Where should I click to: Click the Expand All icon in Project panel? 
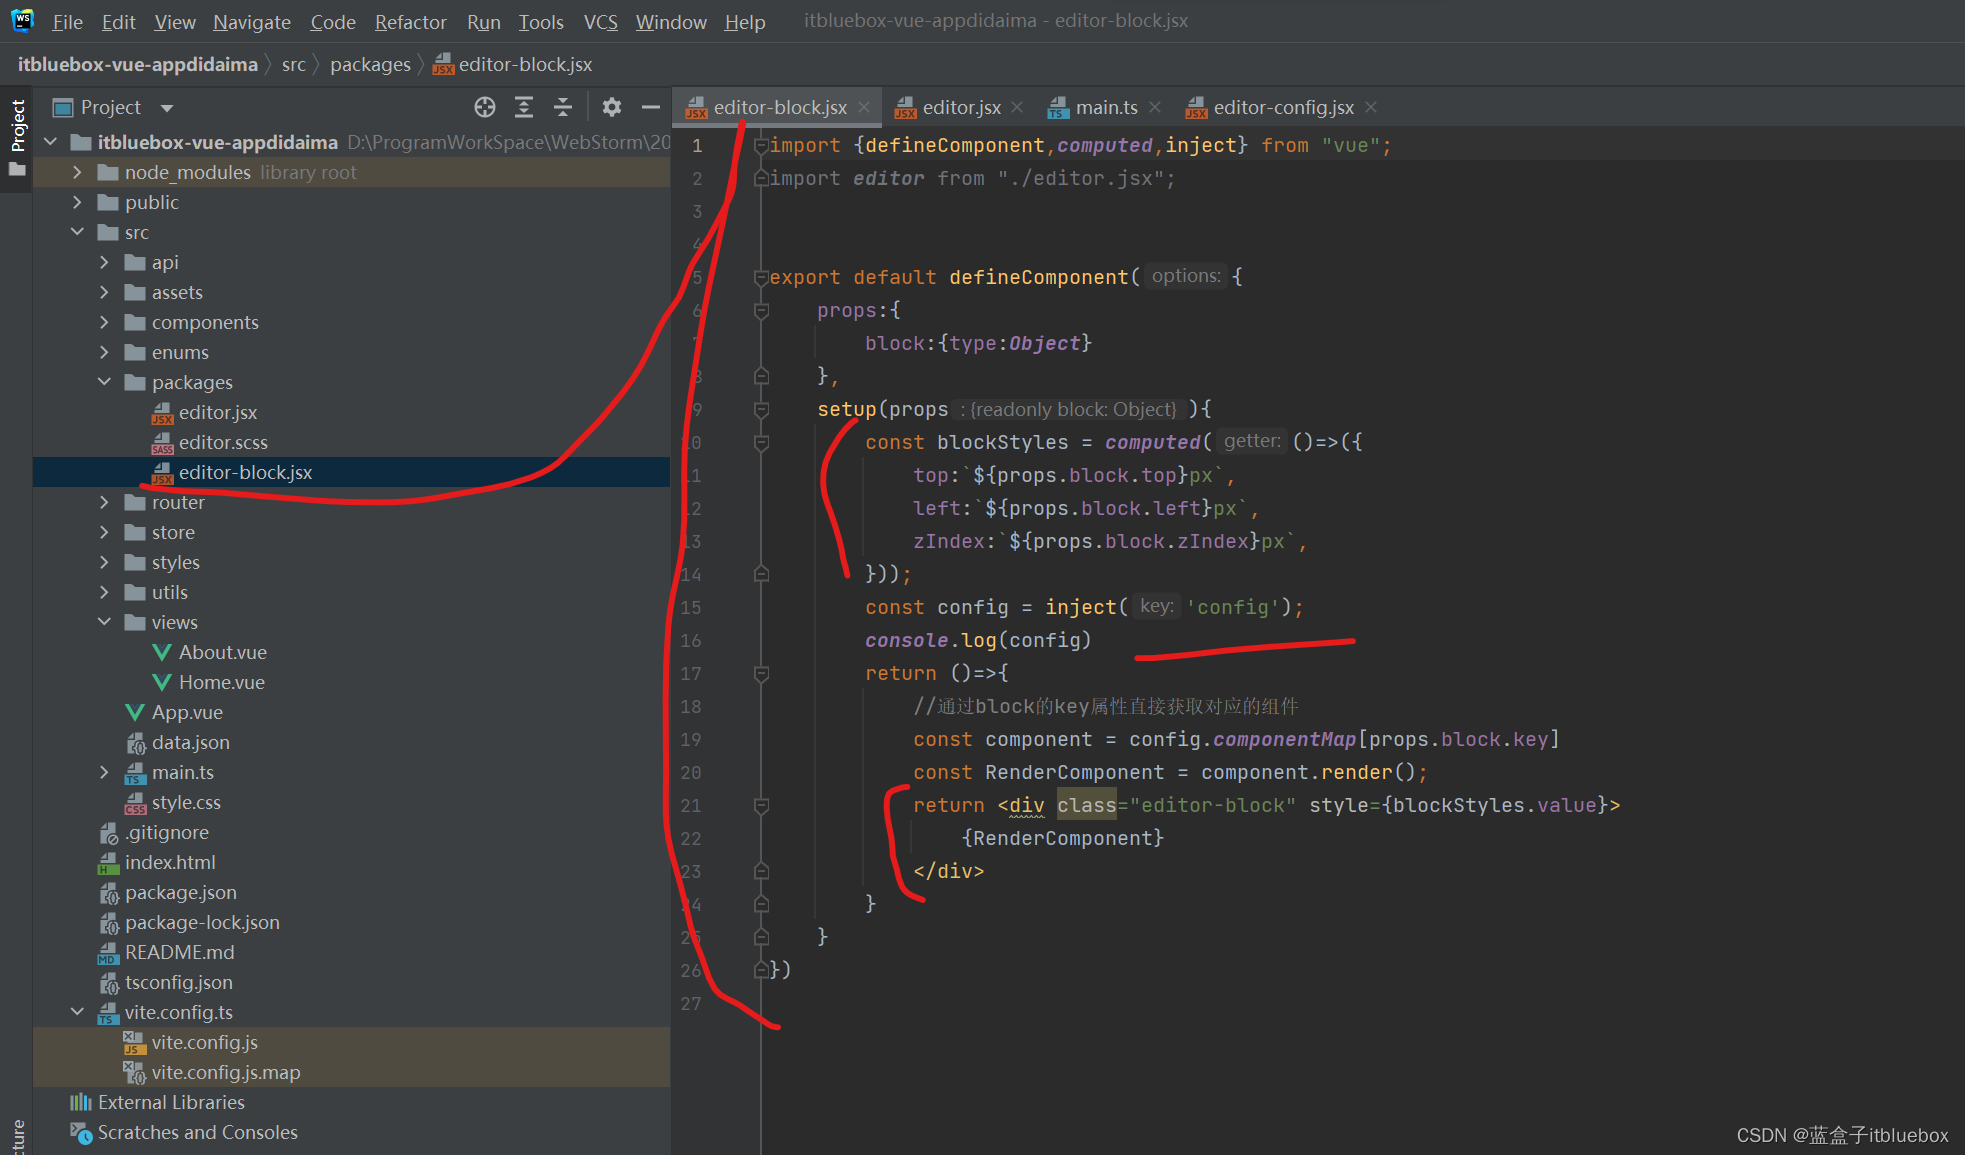[x=524, y=107]
